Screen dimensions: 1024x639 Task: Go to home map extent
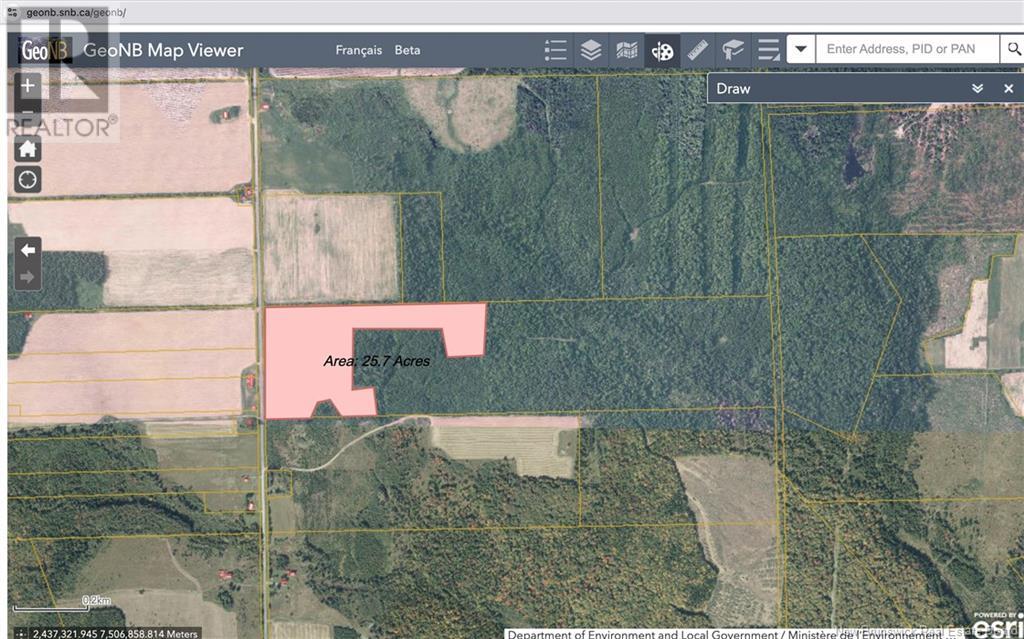(27, 149)
